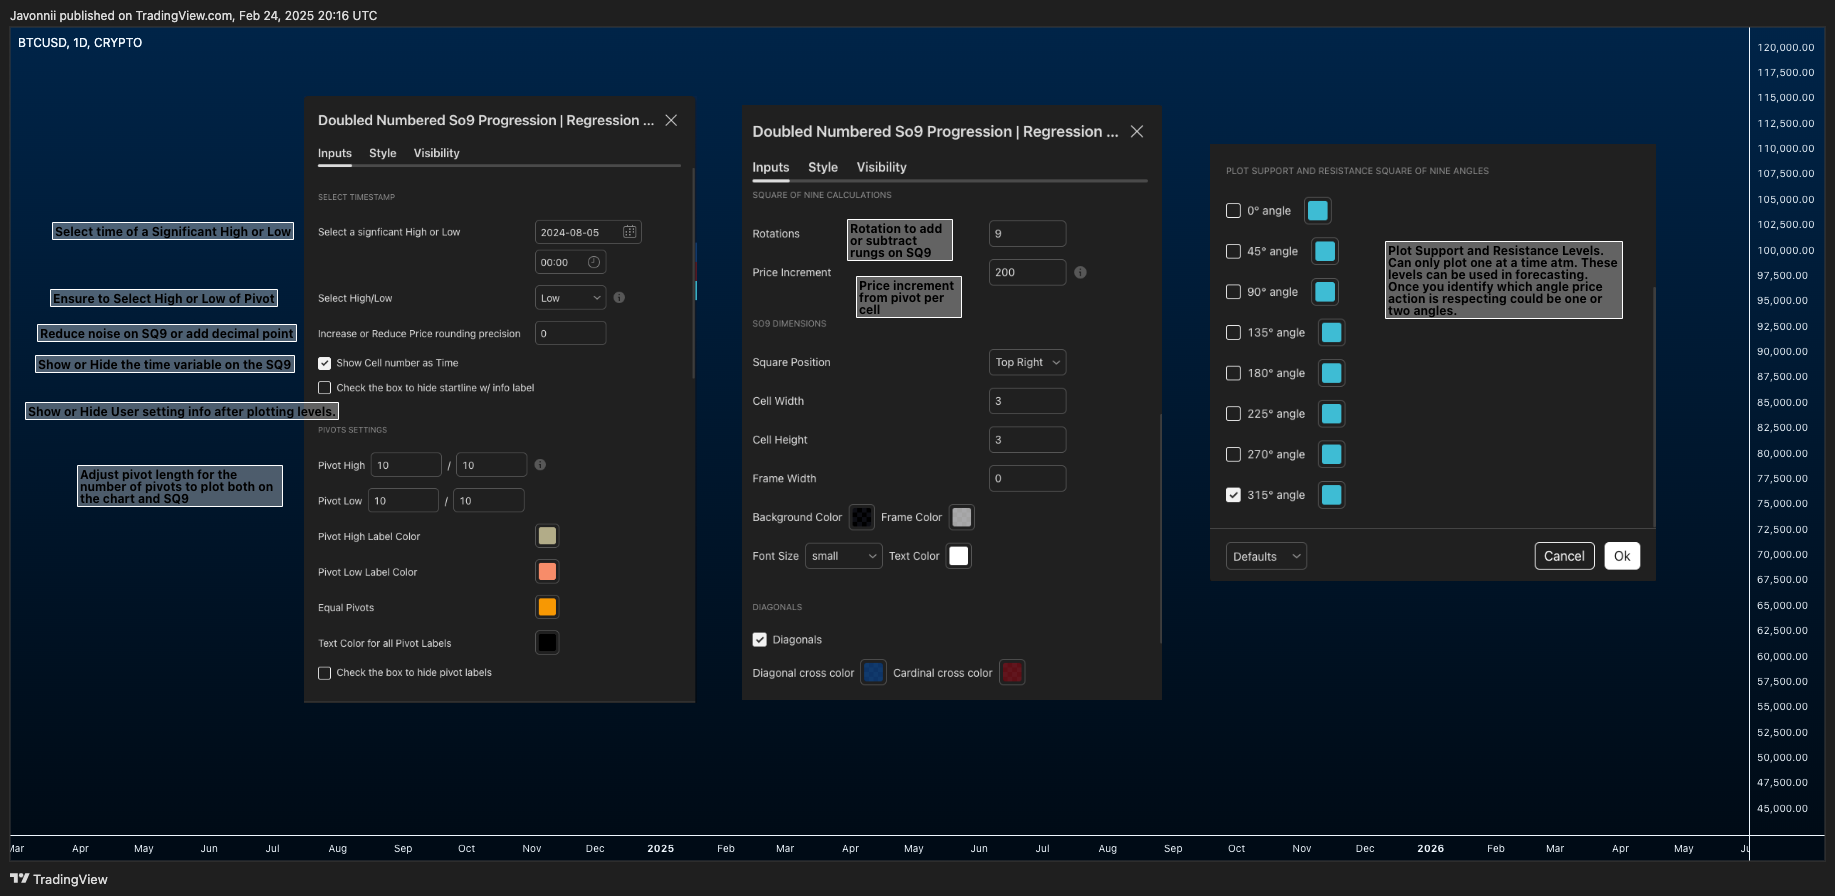Open 135° angle color swatch
This screenshot has width=1835, height=896.
coord(1331,332)
